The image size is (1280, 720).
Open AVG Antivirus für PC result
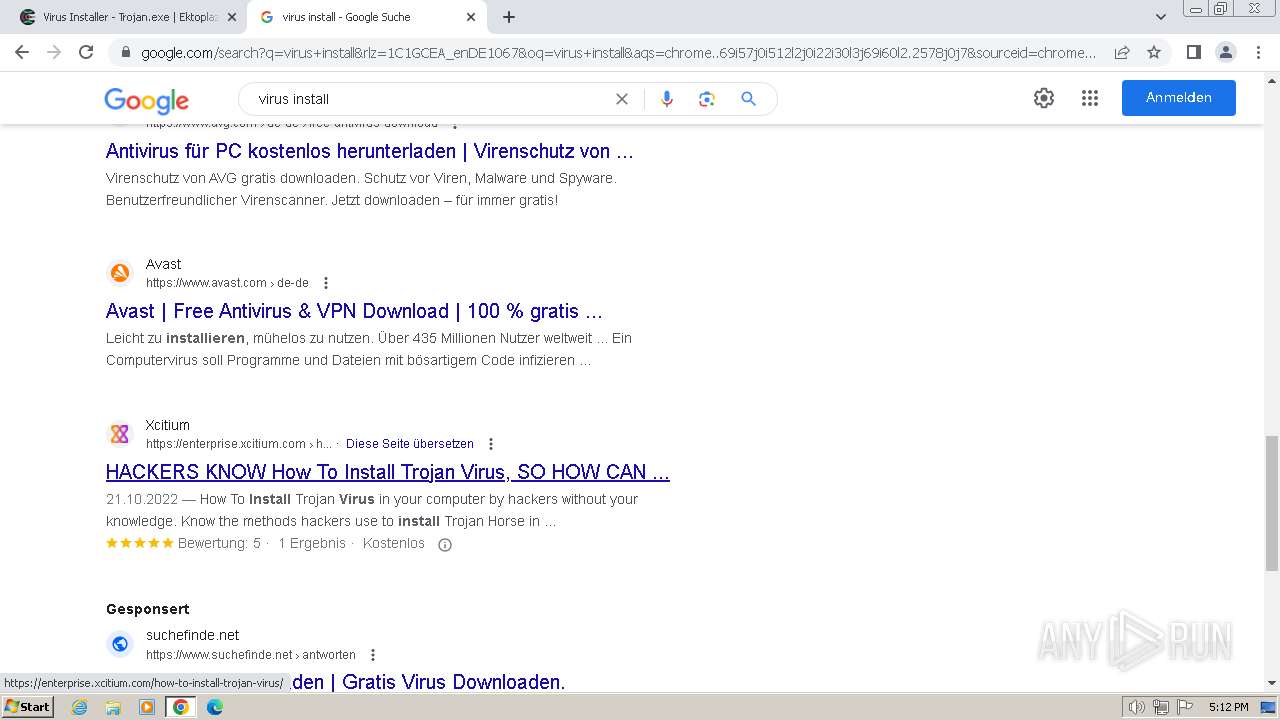click(370, 151)
